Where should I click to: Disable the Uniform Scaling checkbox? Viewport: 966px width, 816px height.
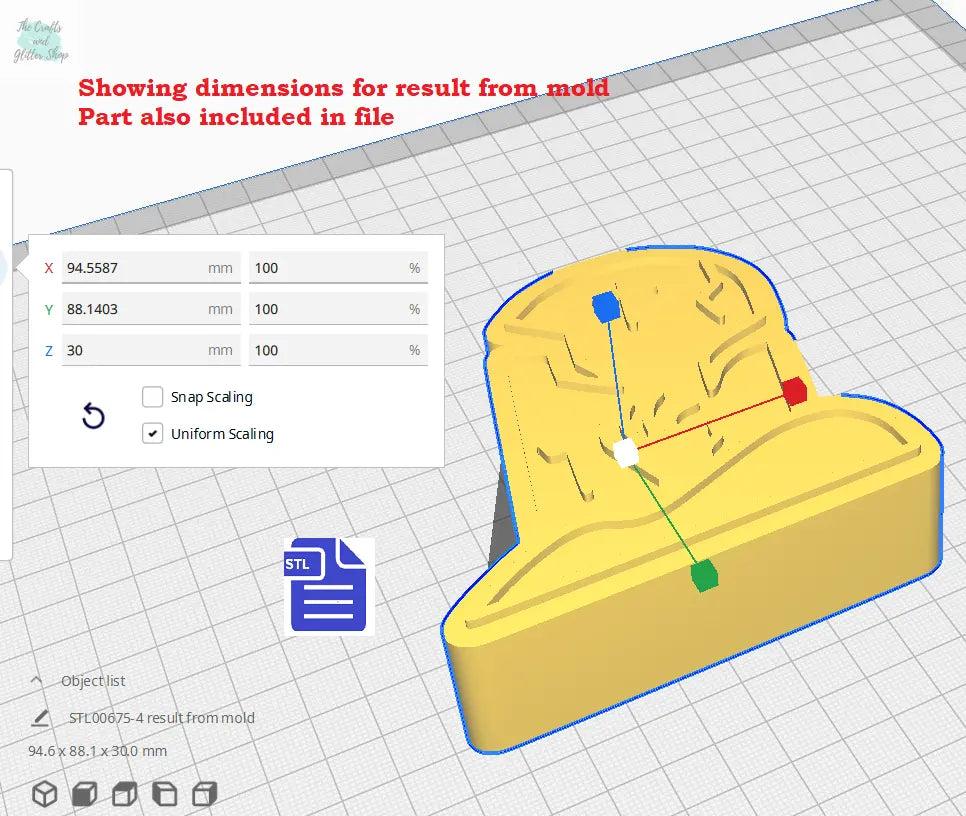(152, 434)
